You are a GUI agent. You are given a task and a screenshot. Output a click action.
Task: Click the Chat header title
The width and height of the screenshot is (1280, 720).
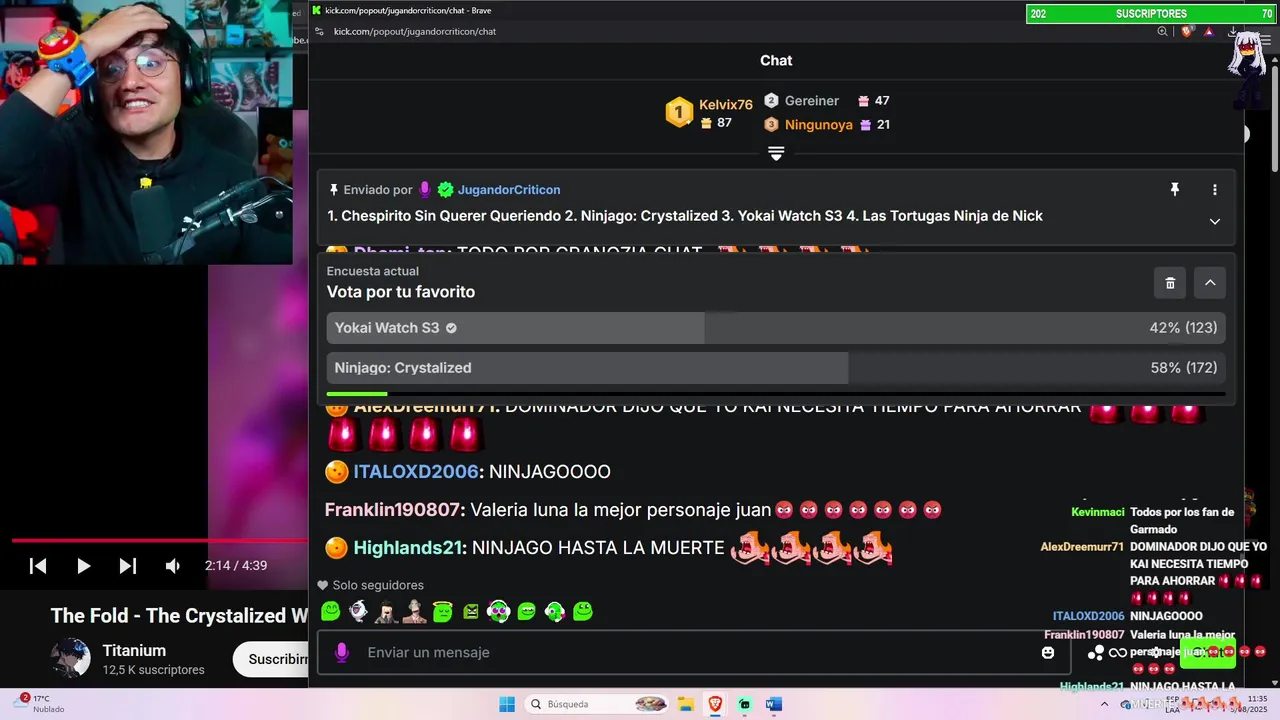776,61
